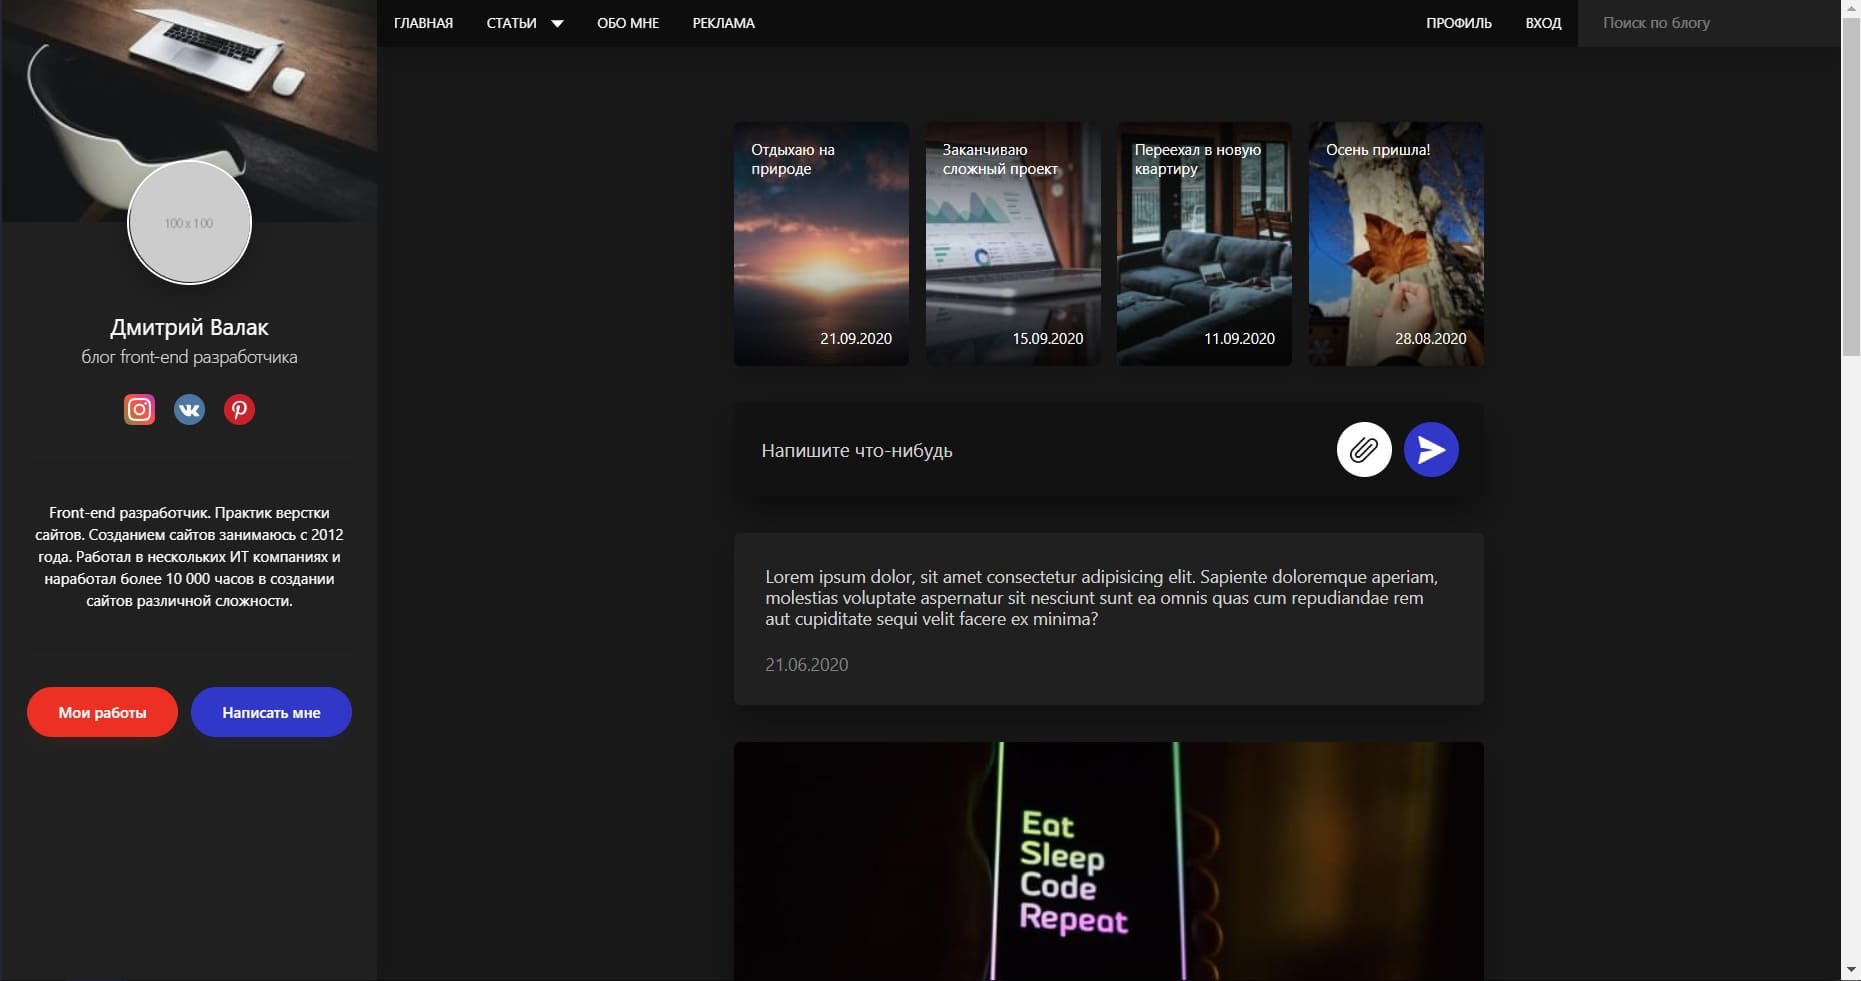This screenshot has width=1861, height=981.
Task: Click the round avatar placeholder image
Action: coord(189,223)
